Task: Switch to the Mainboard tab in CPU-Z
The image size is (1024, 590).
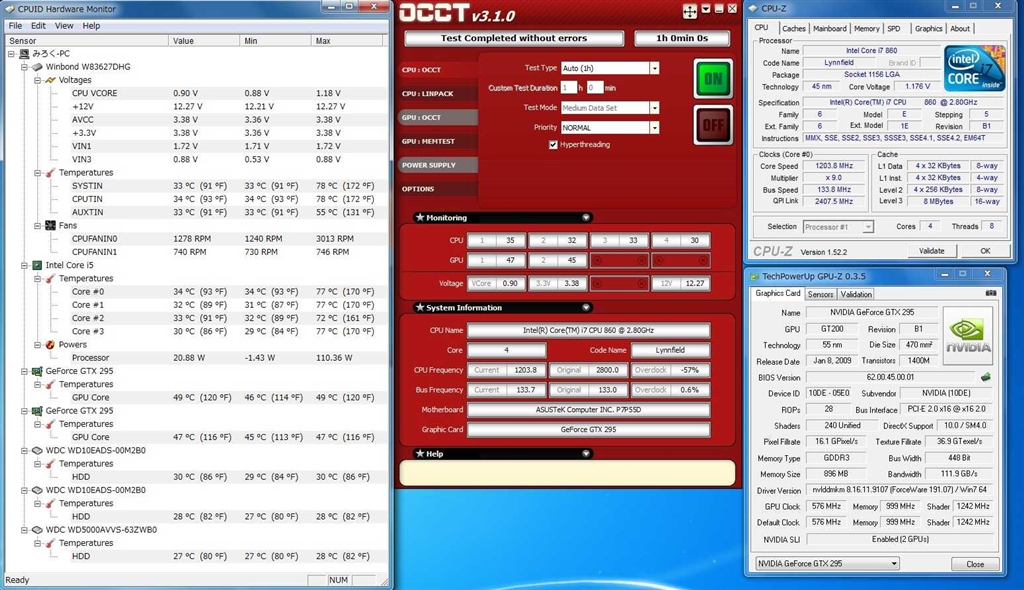Action: (x=829, y=28)
